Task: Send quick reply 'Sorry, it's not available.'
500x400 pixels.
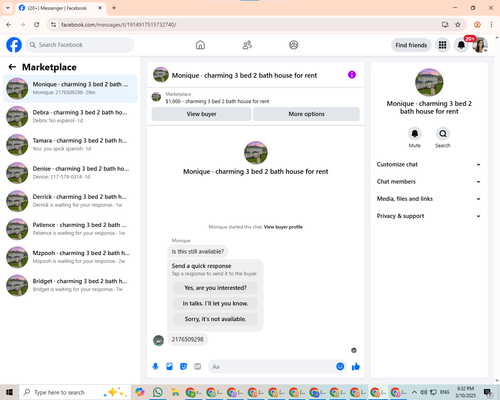Action: (x=215, y=319)
